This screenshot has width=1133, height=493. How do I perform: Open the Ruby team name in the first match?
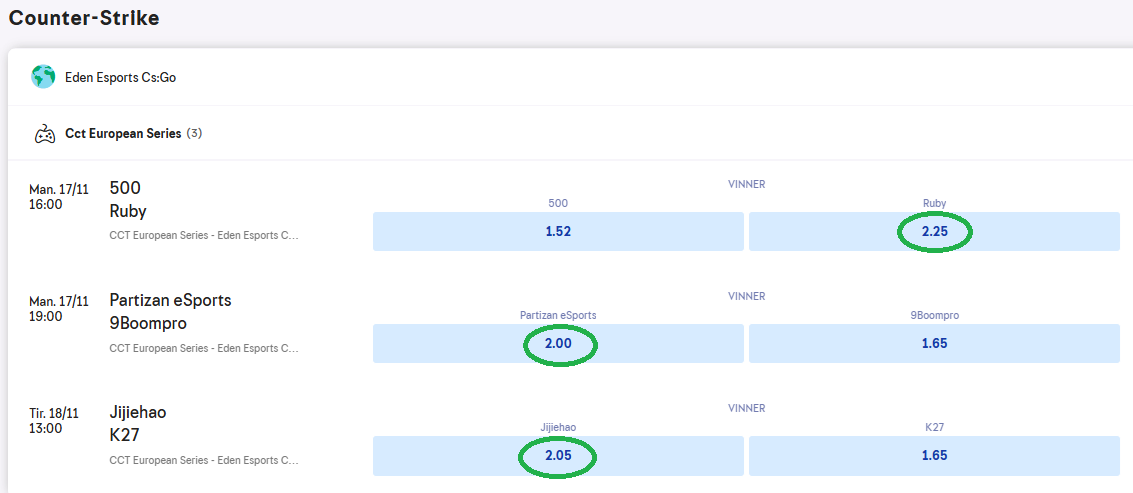[128, 211]
